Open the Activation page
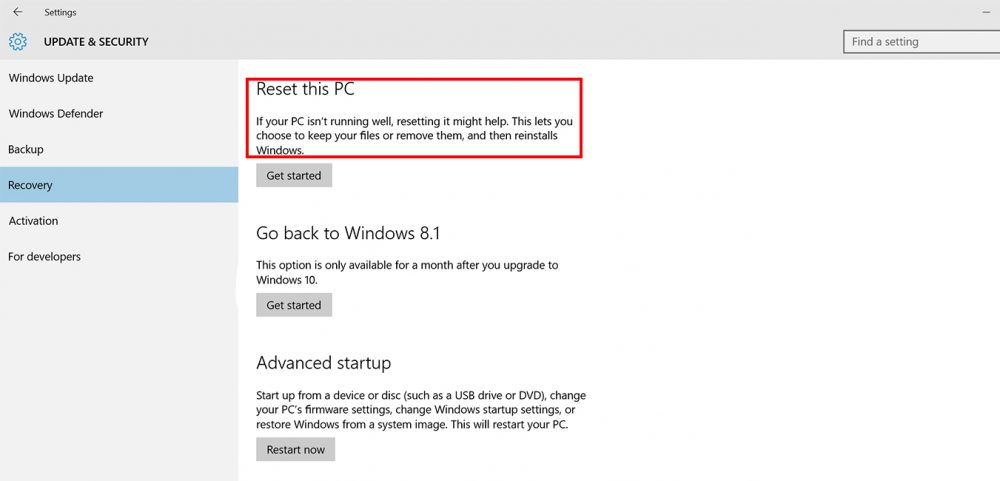This screenshot has width=1000, height=481. [x=33, y=221]
